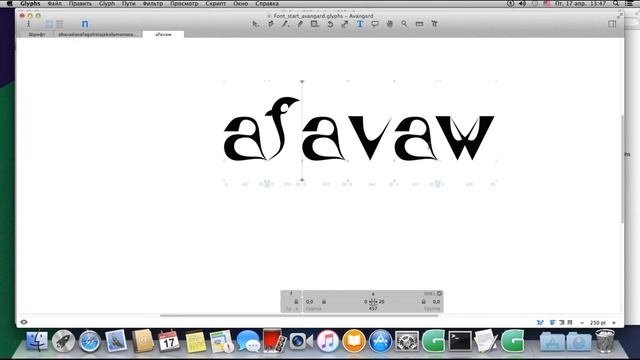The height and width of the screenshot is (360, 640).
Task: Select the Zoom magnifier tool
Action: [404, 24]
